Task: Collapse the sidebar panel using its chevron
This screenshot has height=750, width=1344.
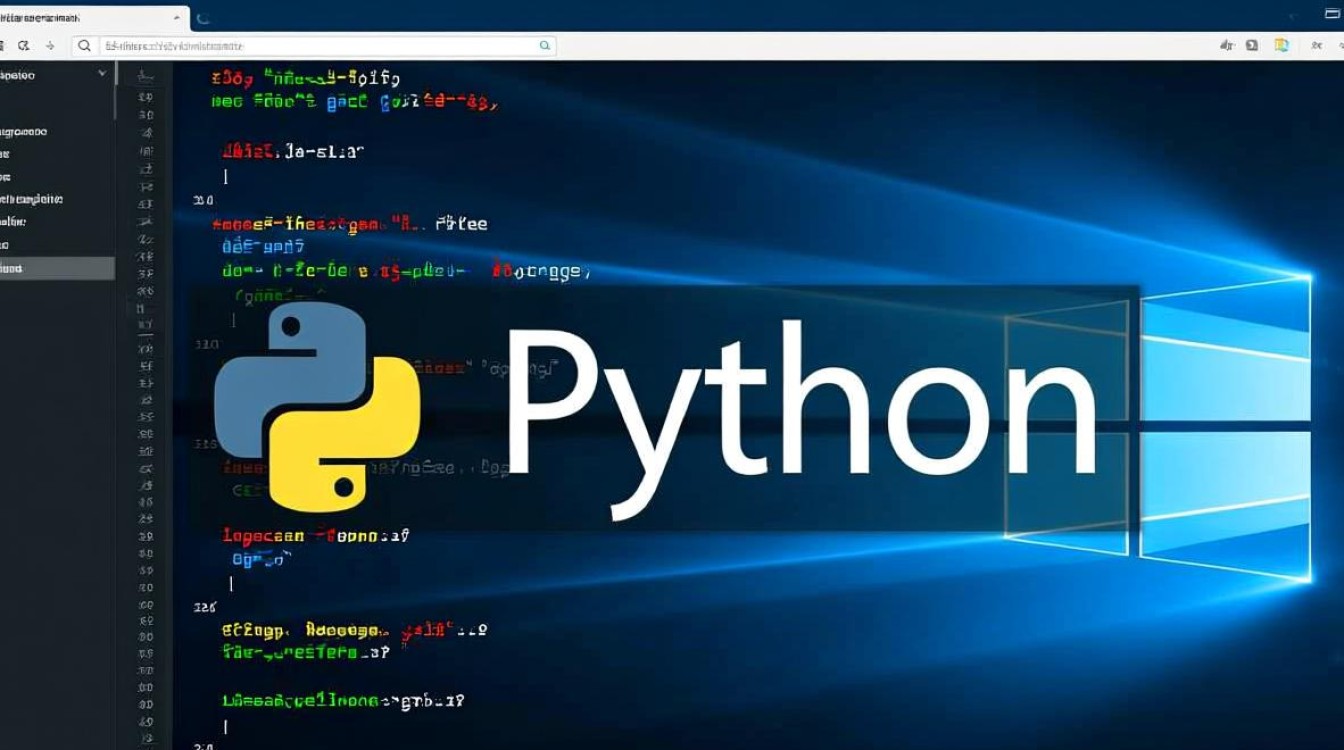Action: click(x=101, y=74)
